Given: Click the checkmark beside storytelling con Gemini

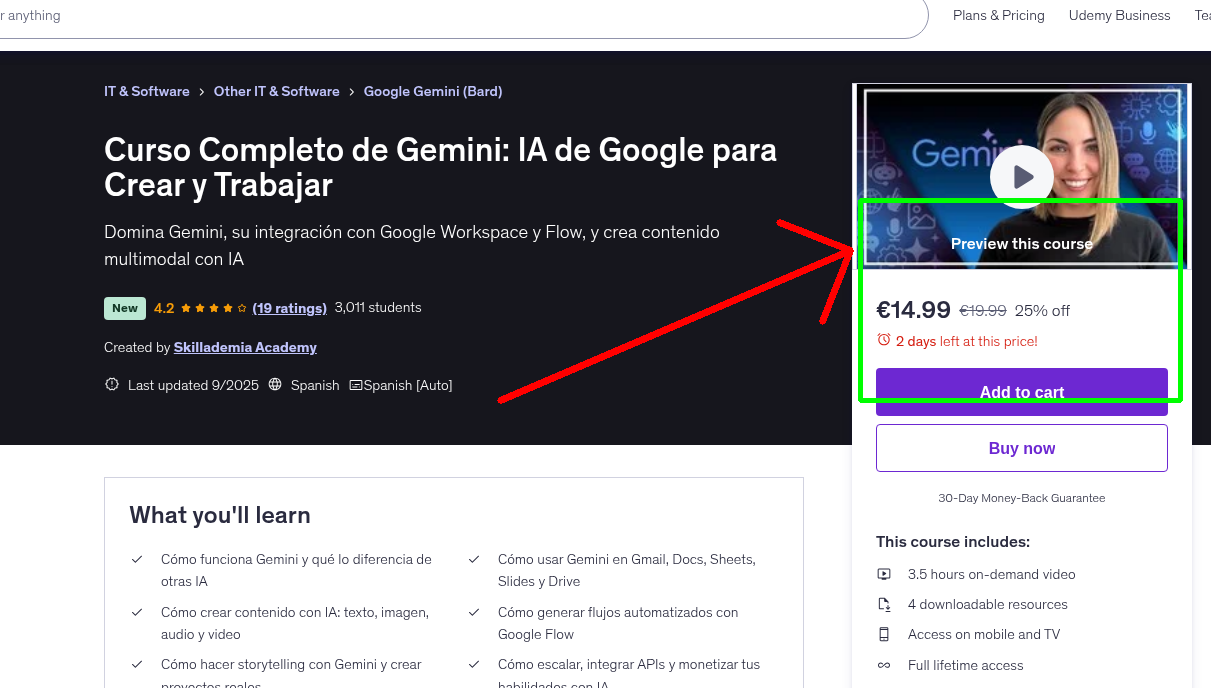Looking at the screenshot, I should click(x=138, y=663).
